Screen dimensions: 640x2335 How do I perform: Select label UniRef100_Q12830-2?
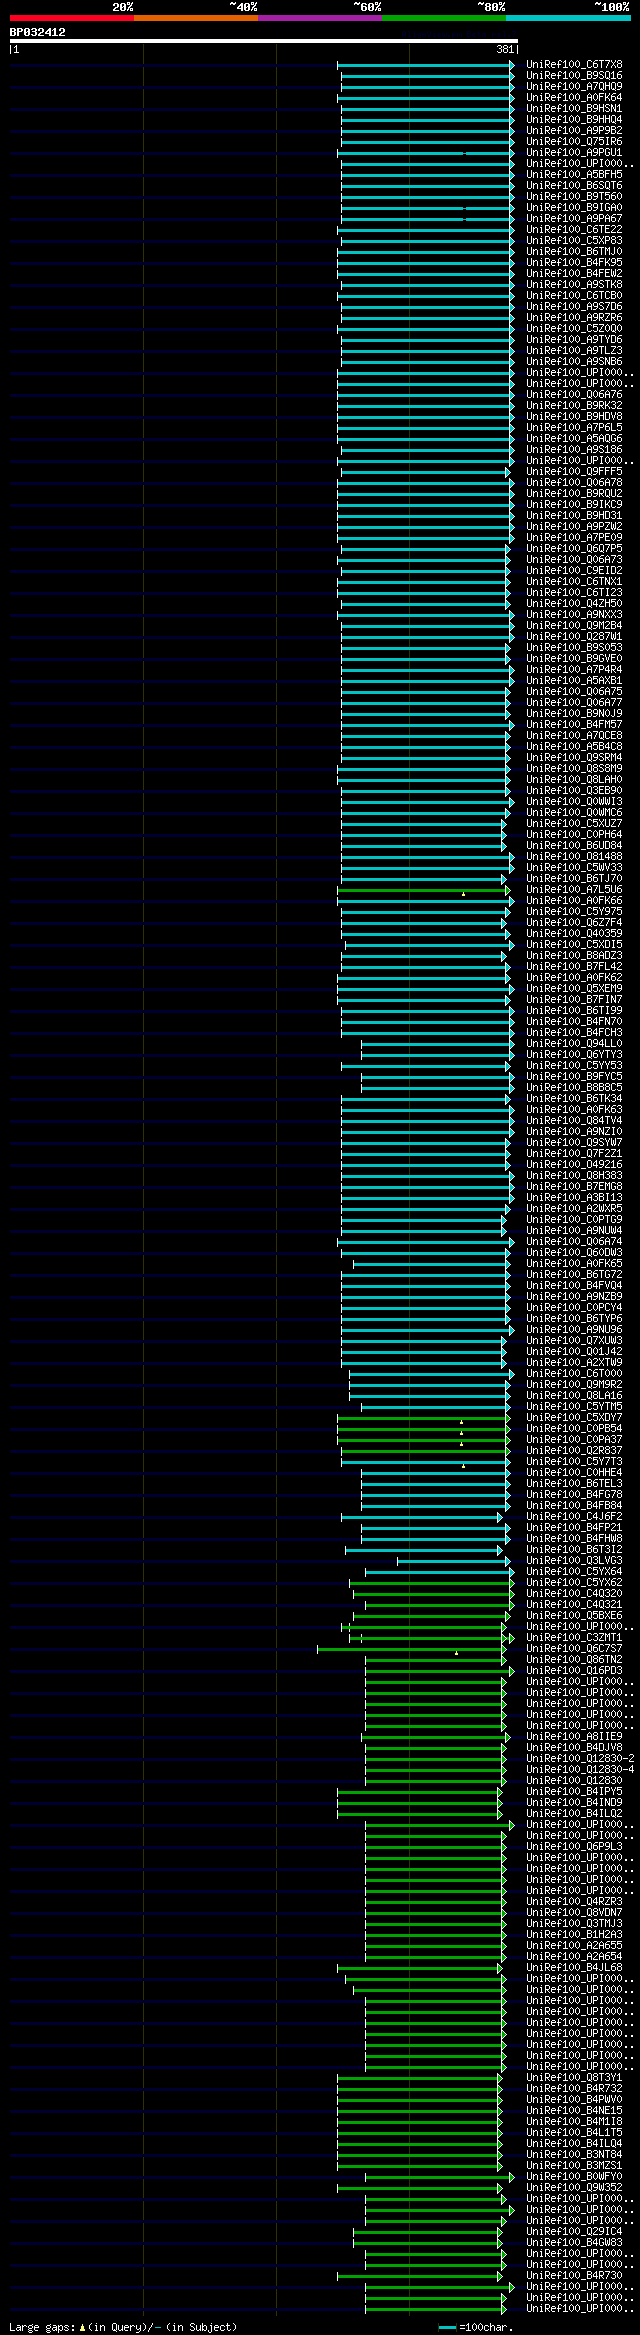tap(580, 1758)
